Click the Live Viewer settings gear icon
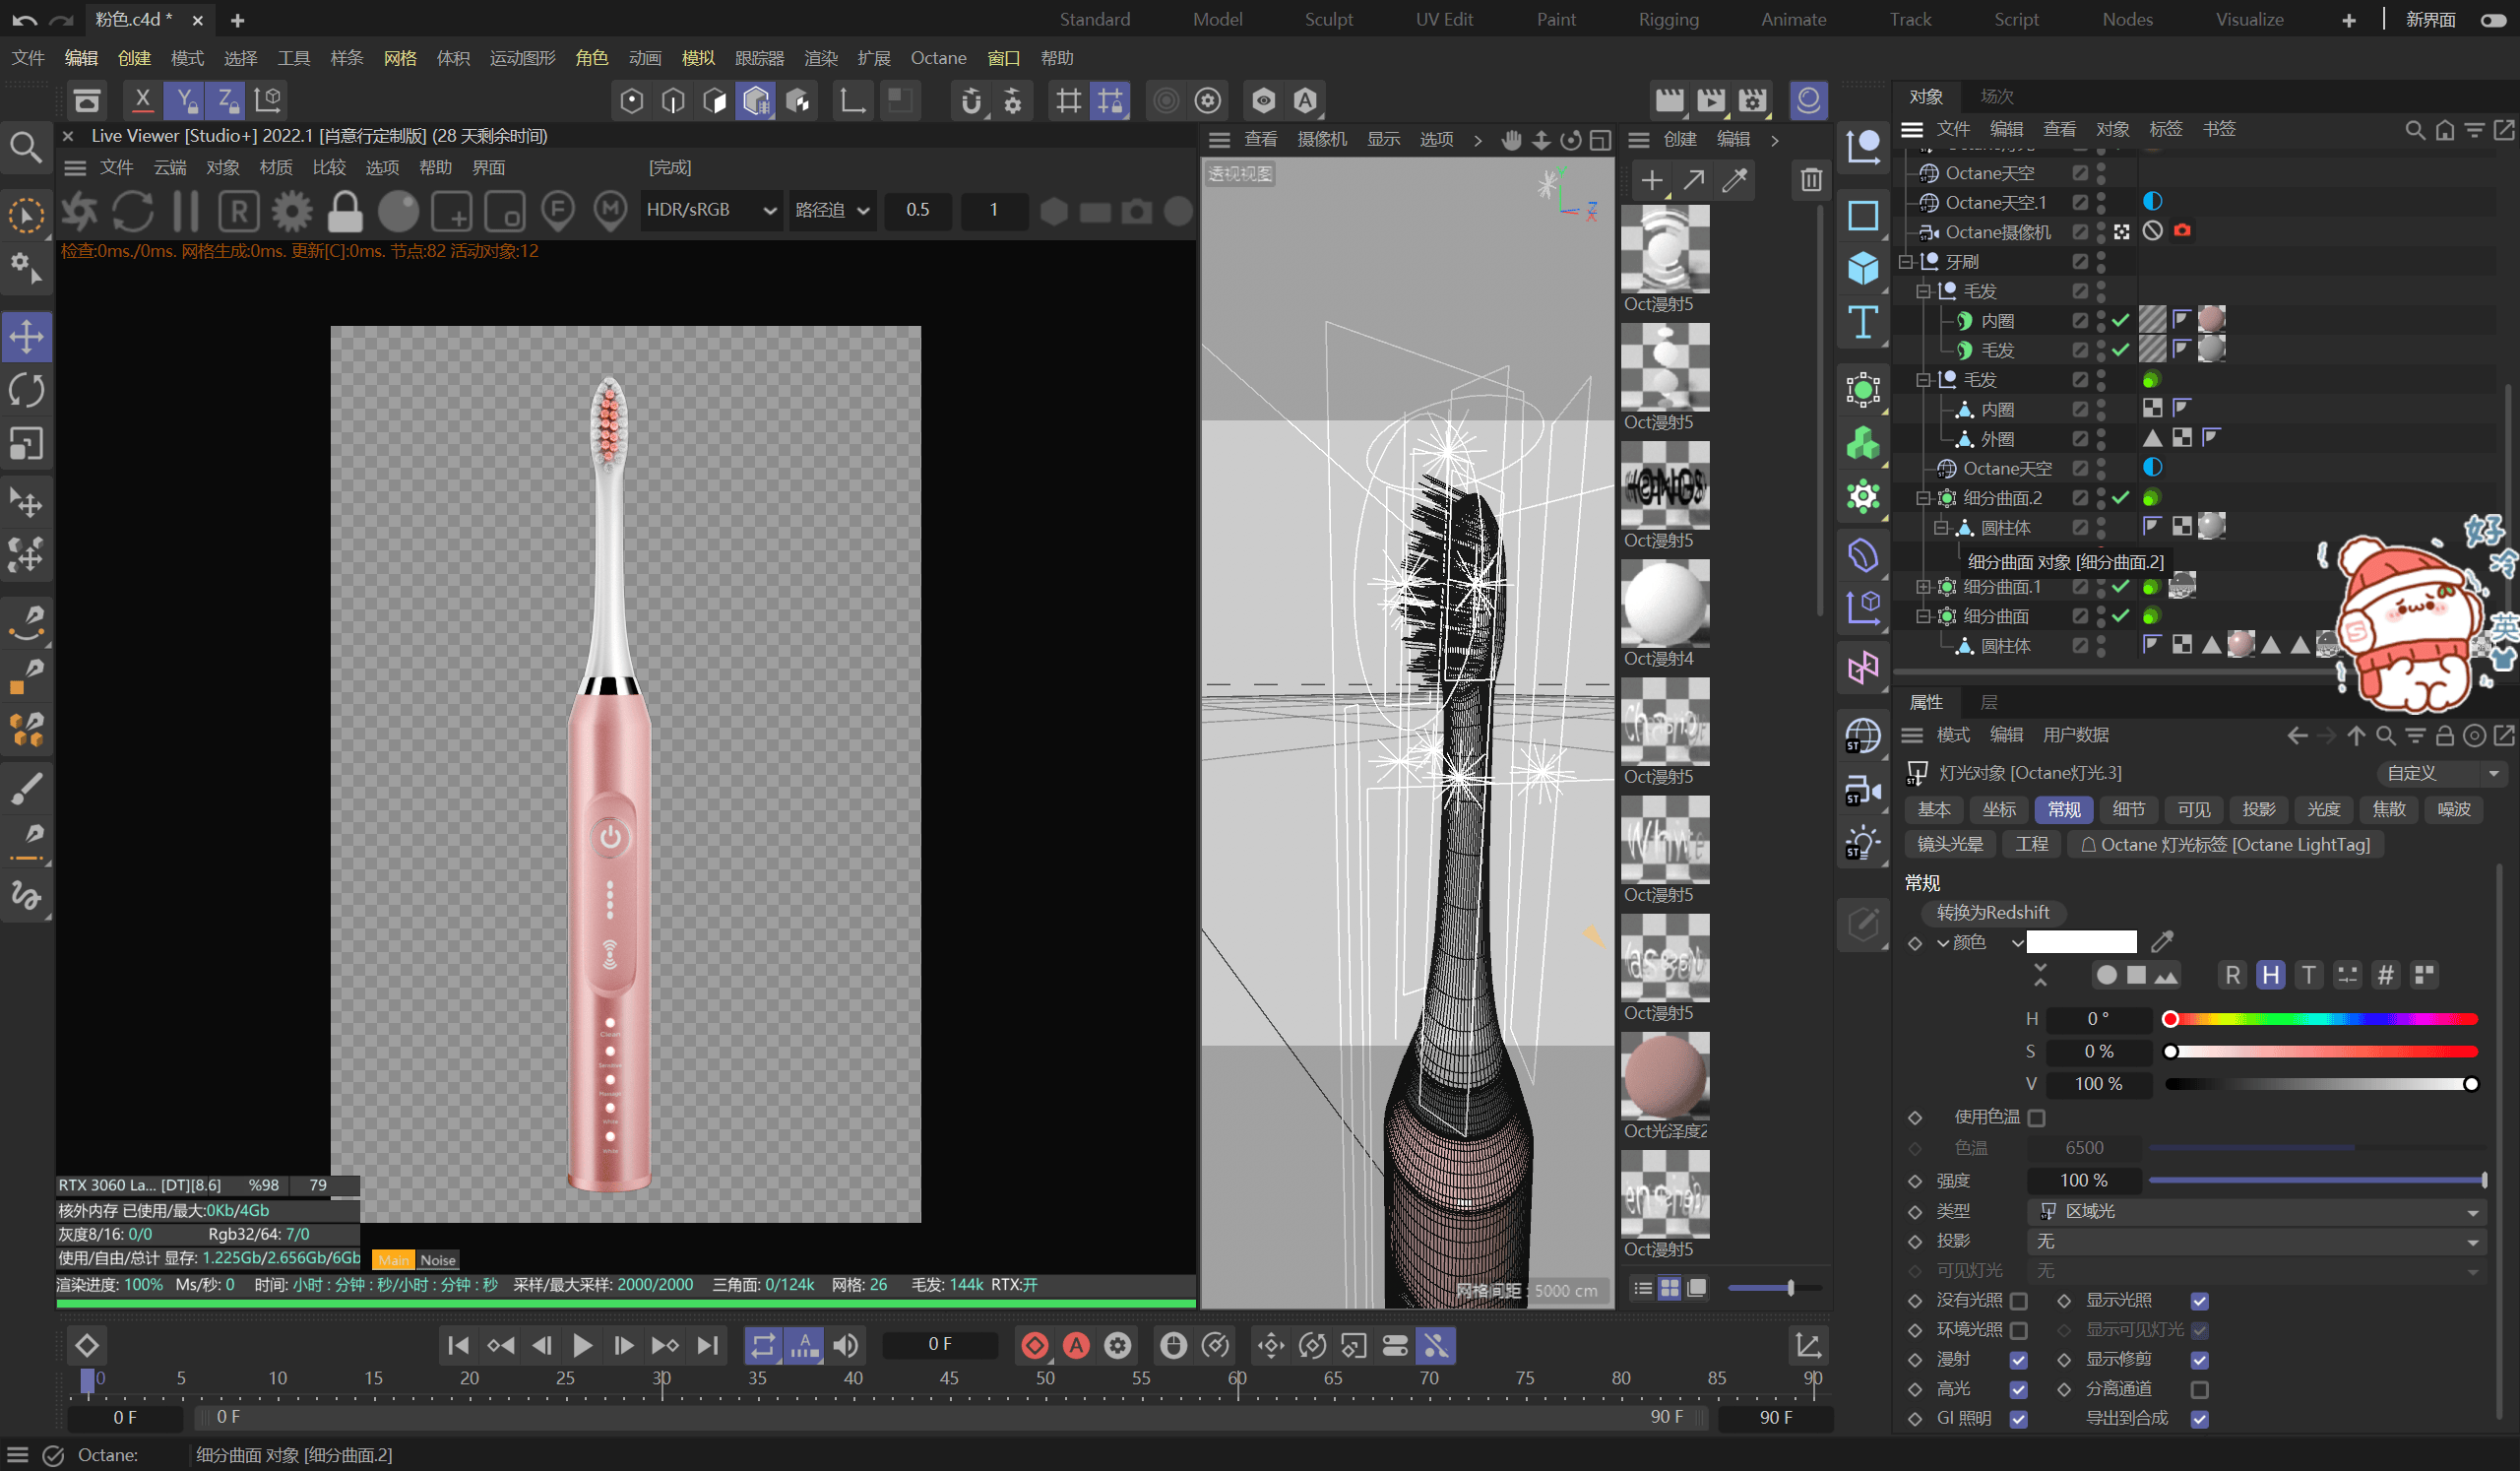 pos(292,211)
